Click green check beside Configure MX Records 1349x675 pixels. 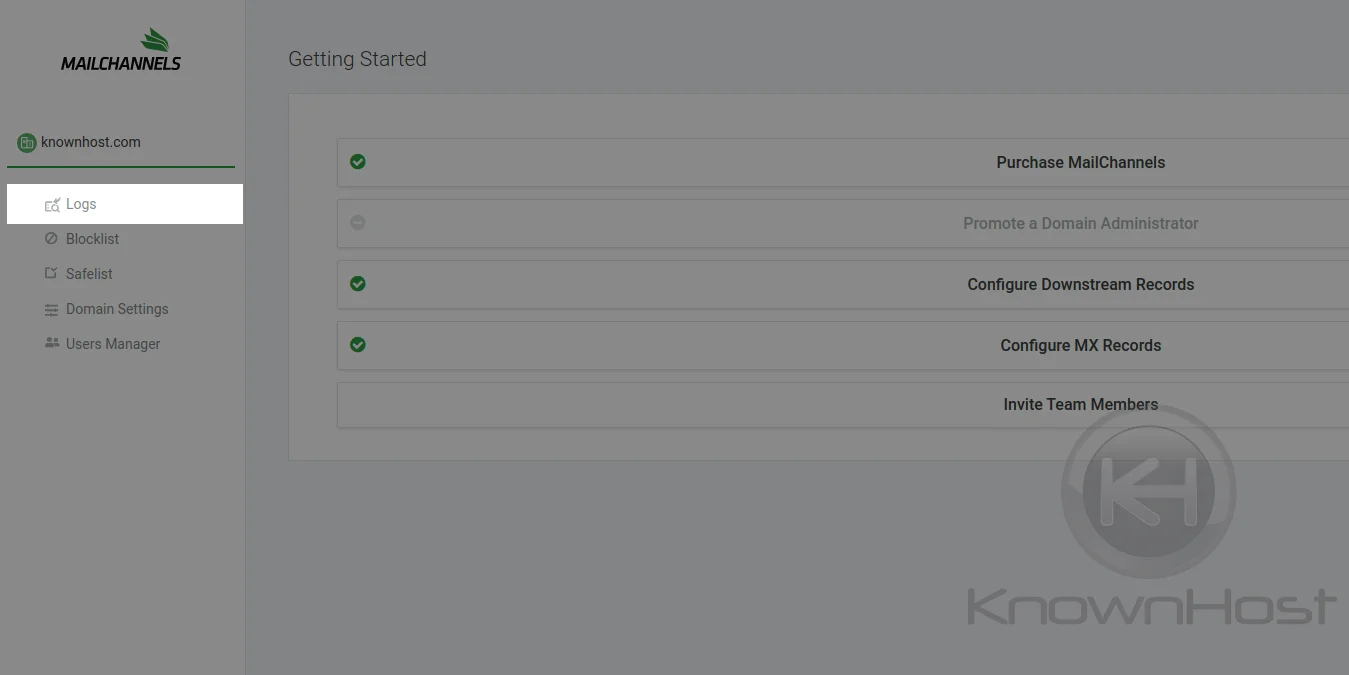(358, 345)
